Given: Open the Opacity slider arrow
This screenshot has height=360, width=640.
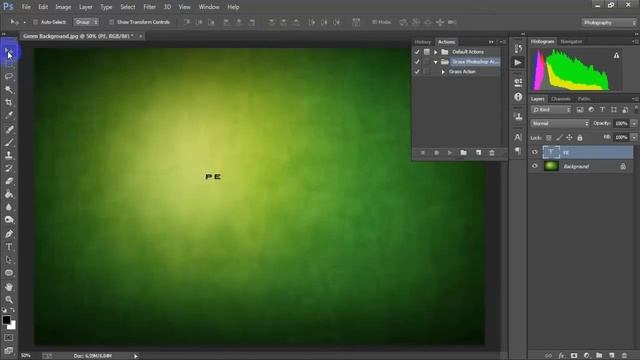Looking at the screenshot, I should pyautogui.click(x=634, y=123).
